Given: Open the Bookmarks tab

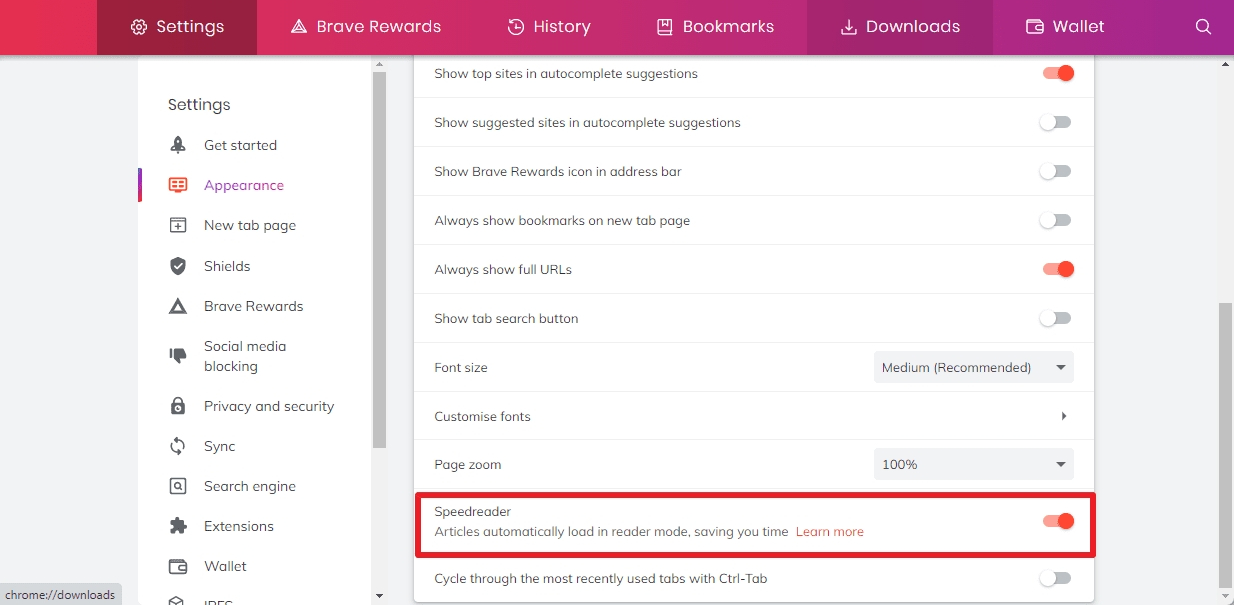Looking at the screenshot, I should pyautogui.click(x=714, y=27).
